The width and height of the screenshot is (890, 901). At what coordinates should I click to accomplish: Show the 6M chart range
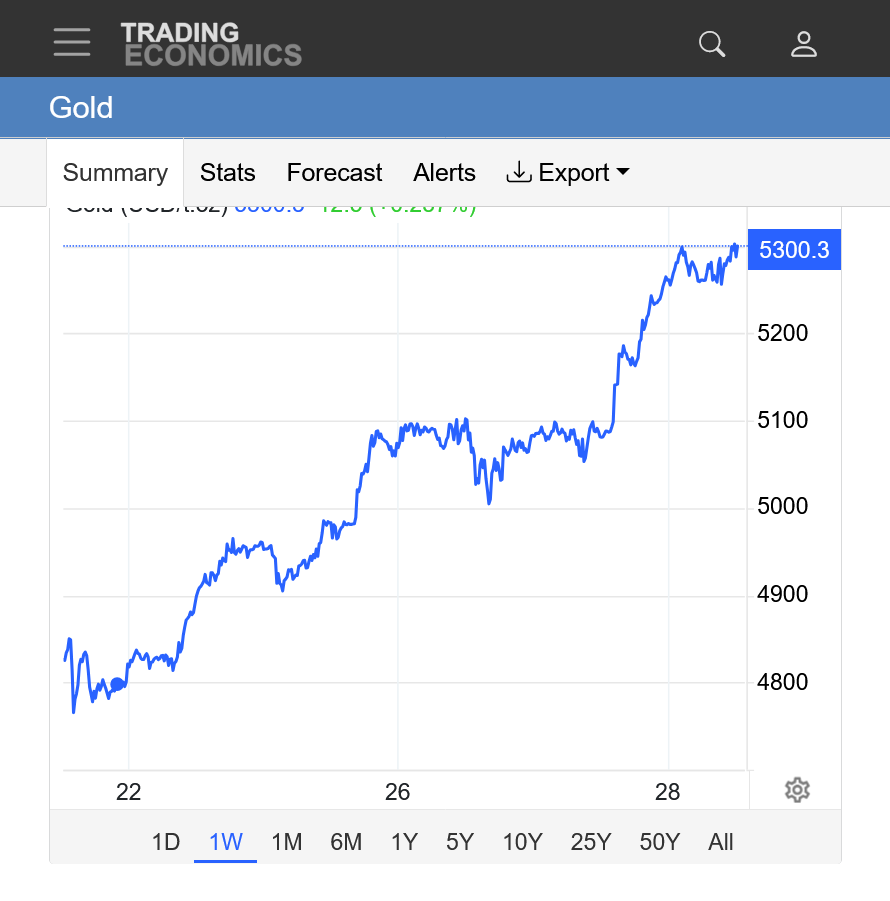[346, 842]
